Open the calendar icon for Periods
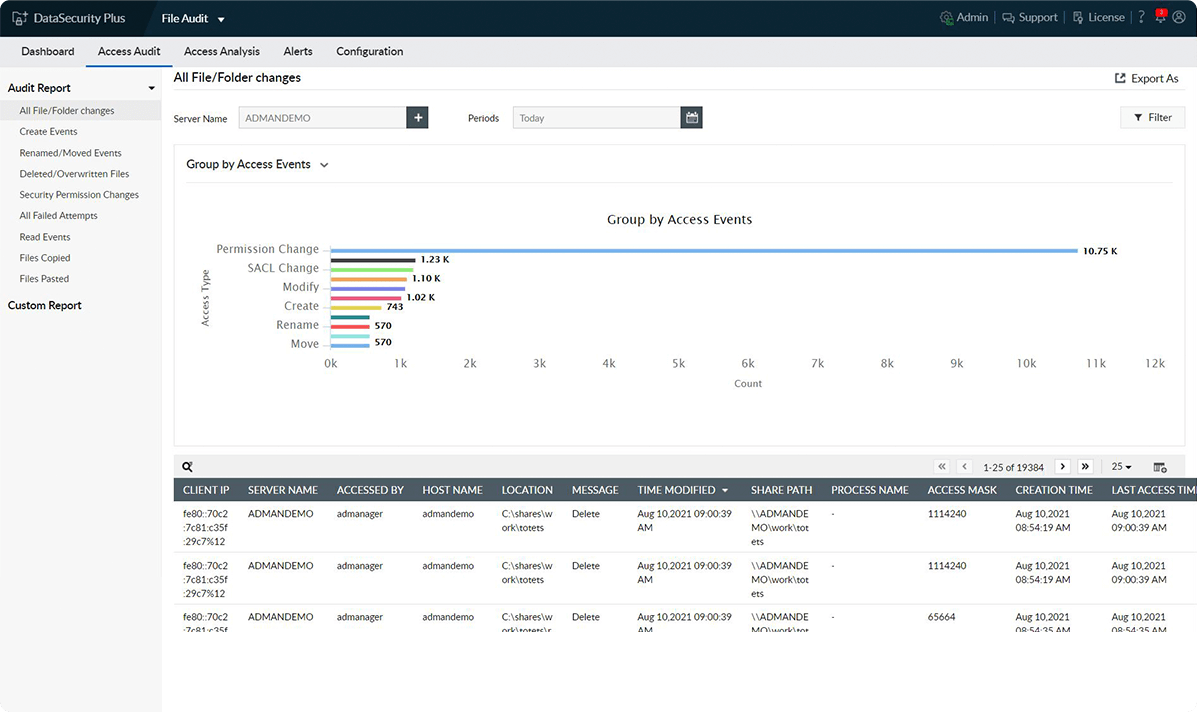The height and width of the screenshot is (712, 1197). [x=691, y=118]
